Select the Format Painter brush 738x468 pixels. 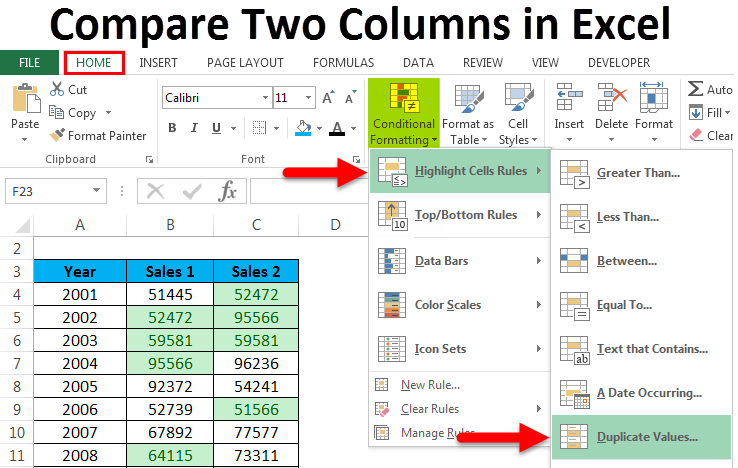tap(57, 135)
